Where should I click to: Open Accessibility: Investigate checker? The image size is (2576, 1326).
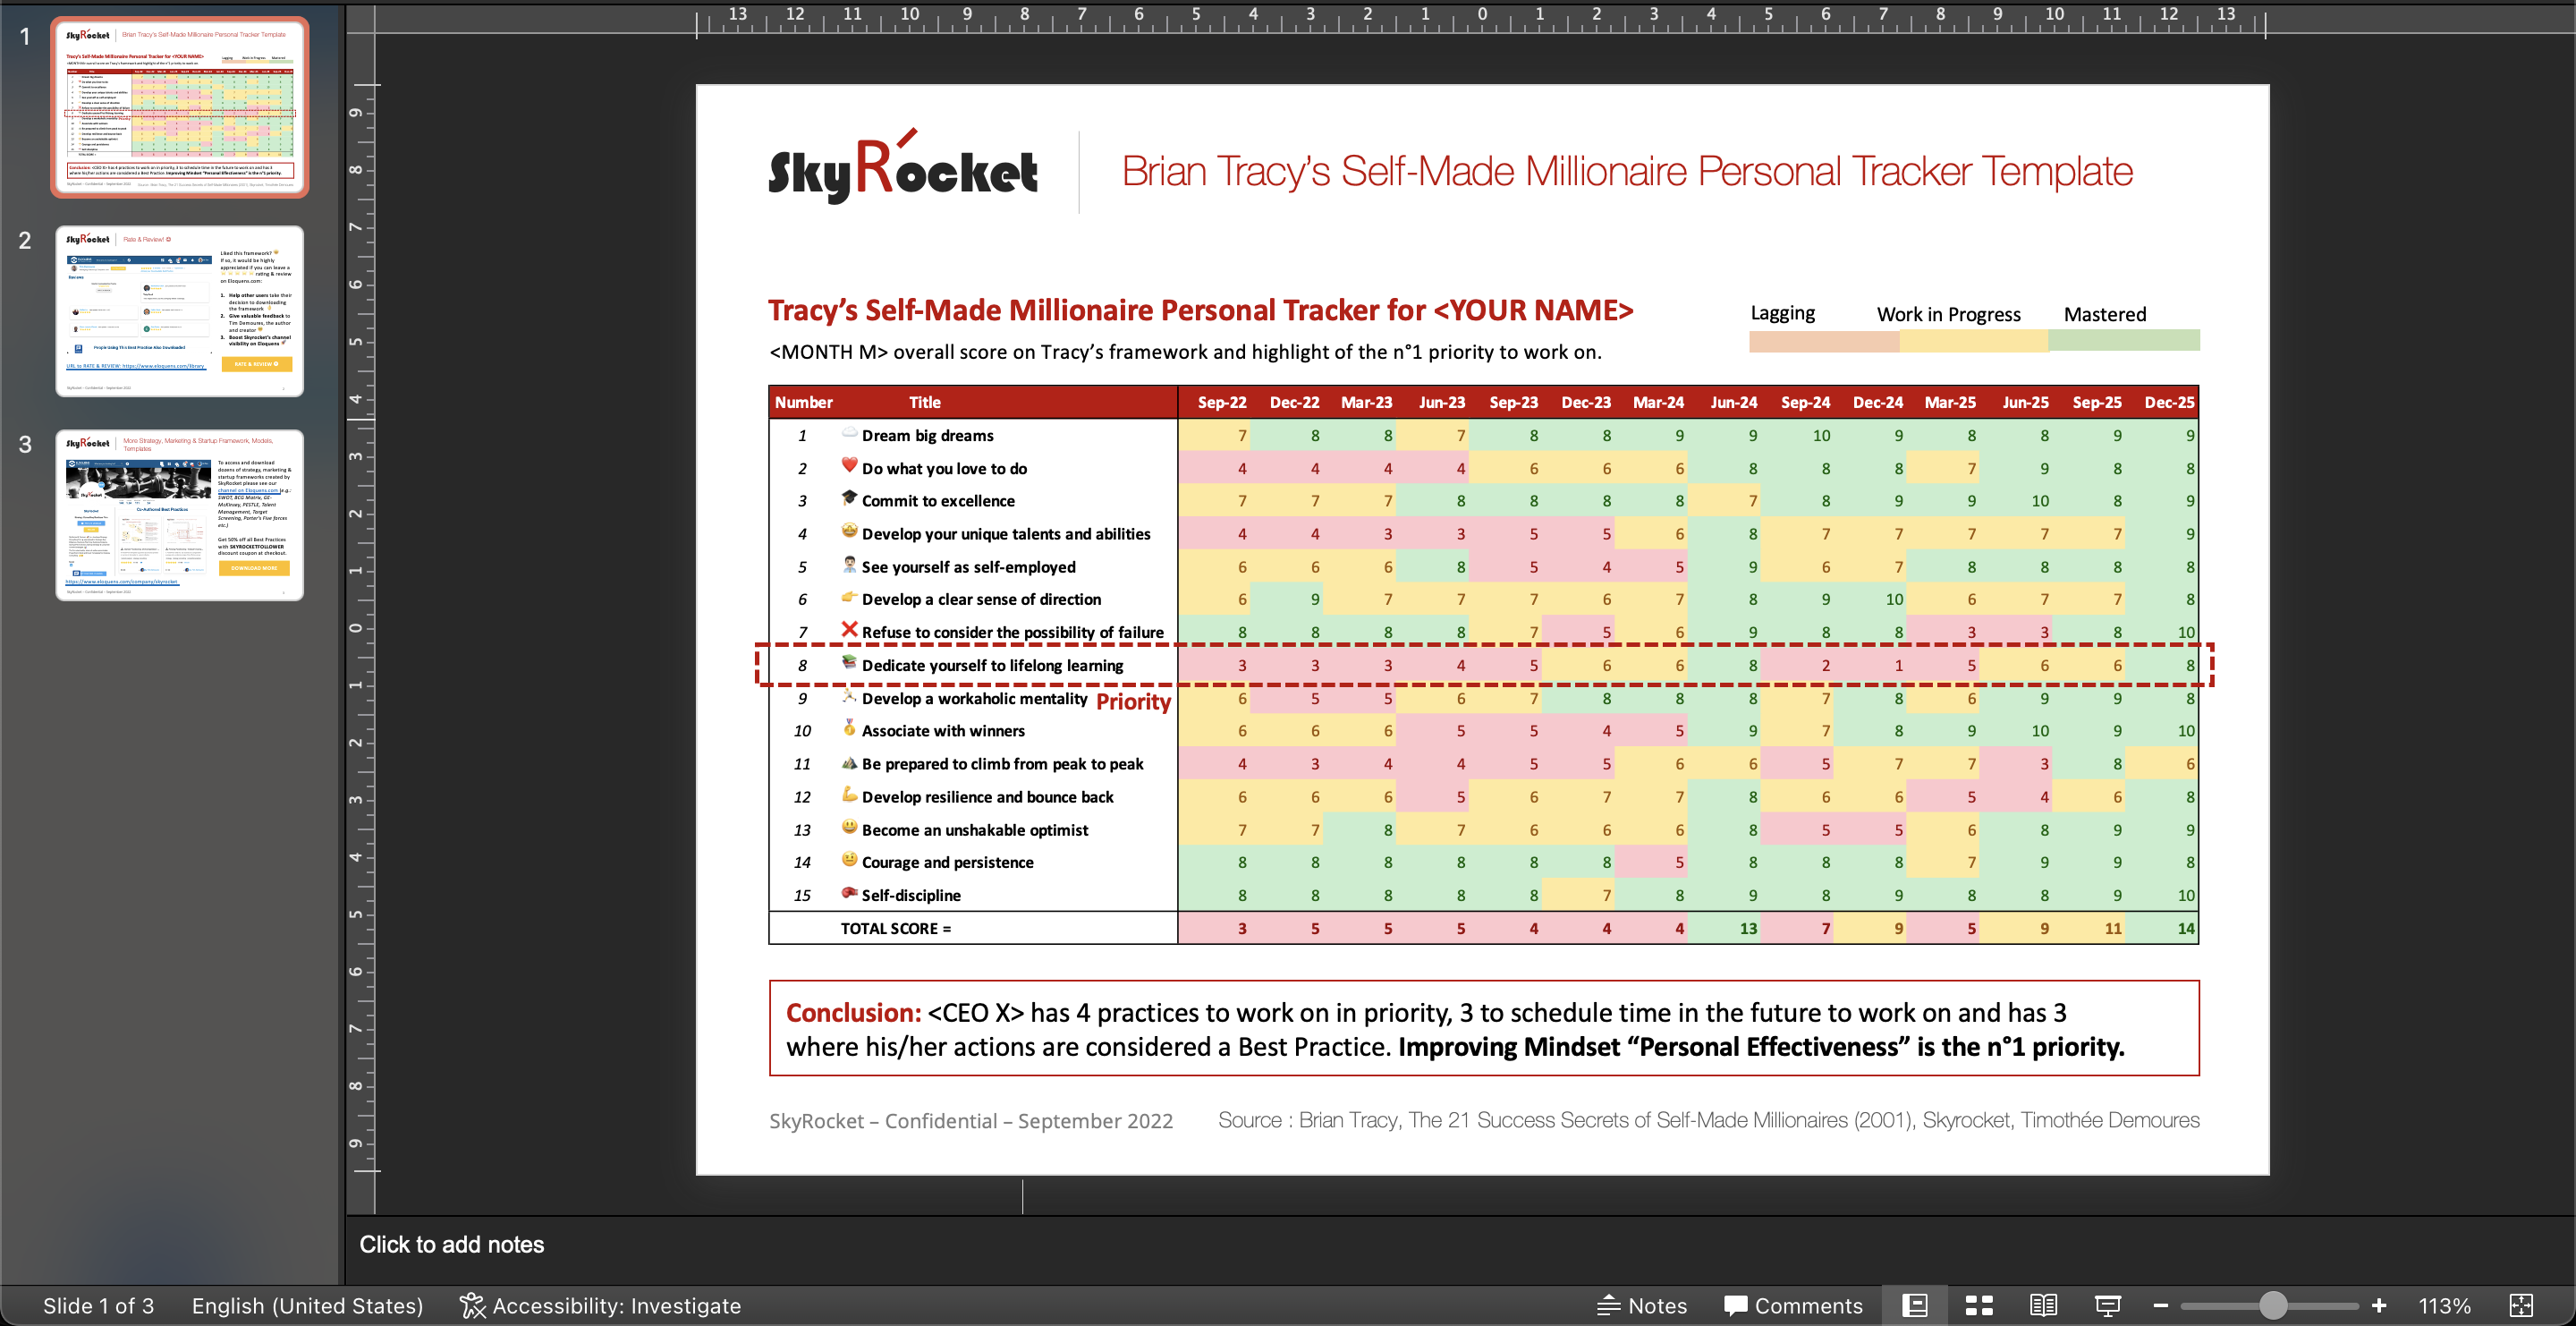[600, 1306]
